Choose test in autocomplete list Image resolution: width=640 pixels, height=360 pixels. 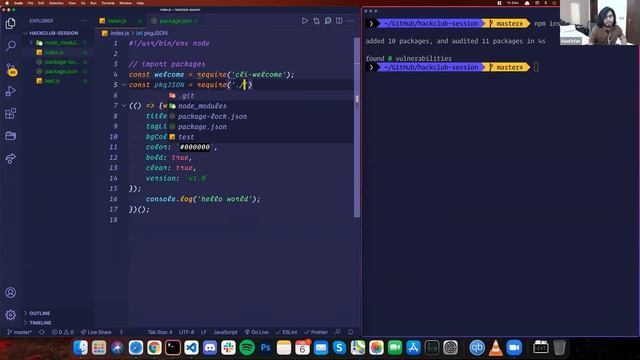click(261, 137)
